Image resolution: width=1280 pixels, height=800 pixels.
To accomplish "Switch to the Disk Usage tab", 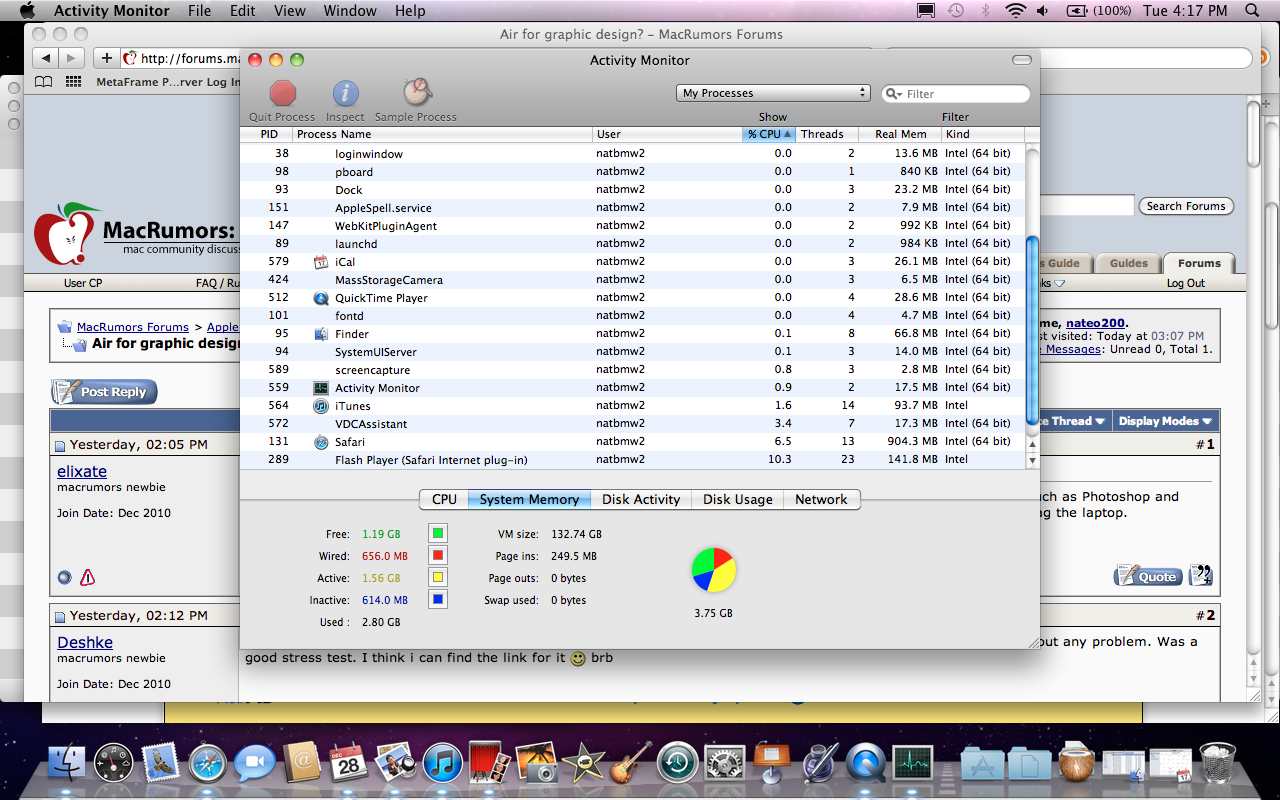I will [738, 499].
